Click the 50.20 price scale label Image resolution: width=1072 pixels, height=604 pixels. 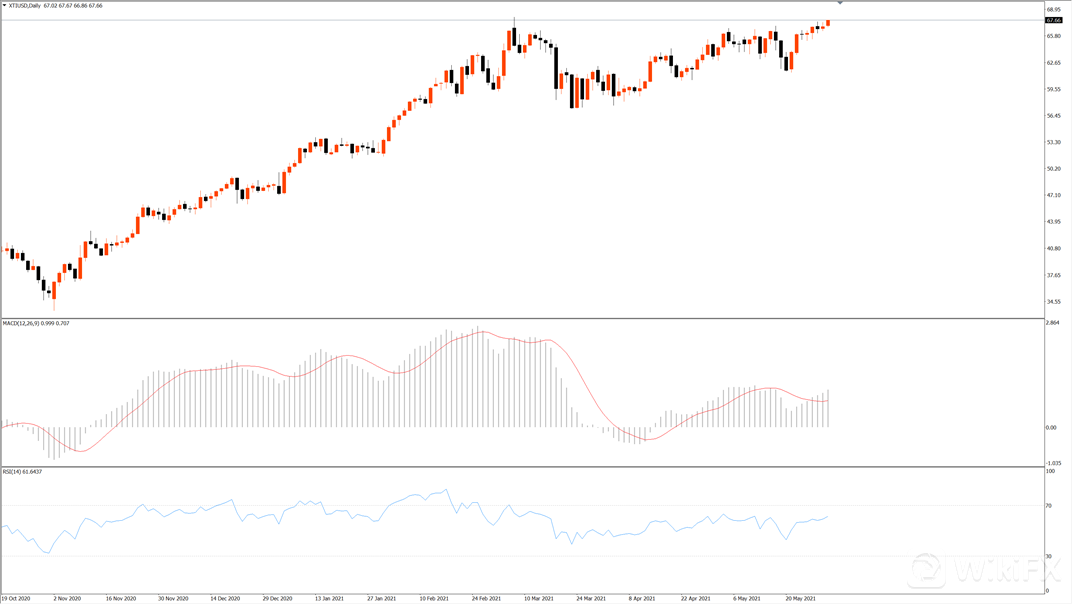(1053, 168)
